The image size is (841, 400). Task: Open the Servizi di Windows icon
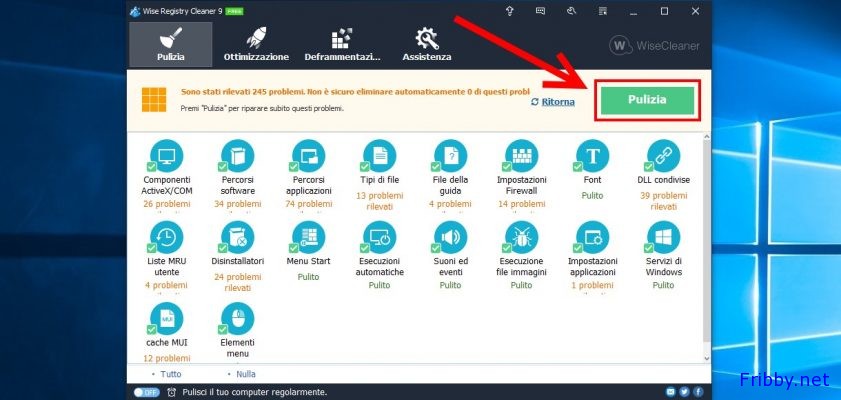664,237
